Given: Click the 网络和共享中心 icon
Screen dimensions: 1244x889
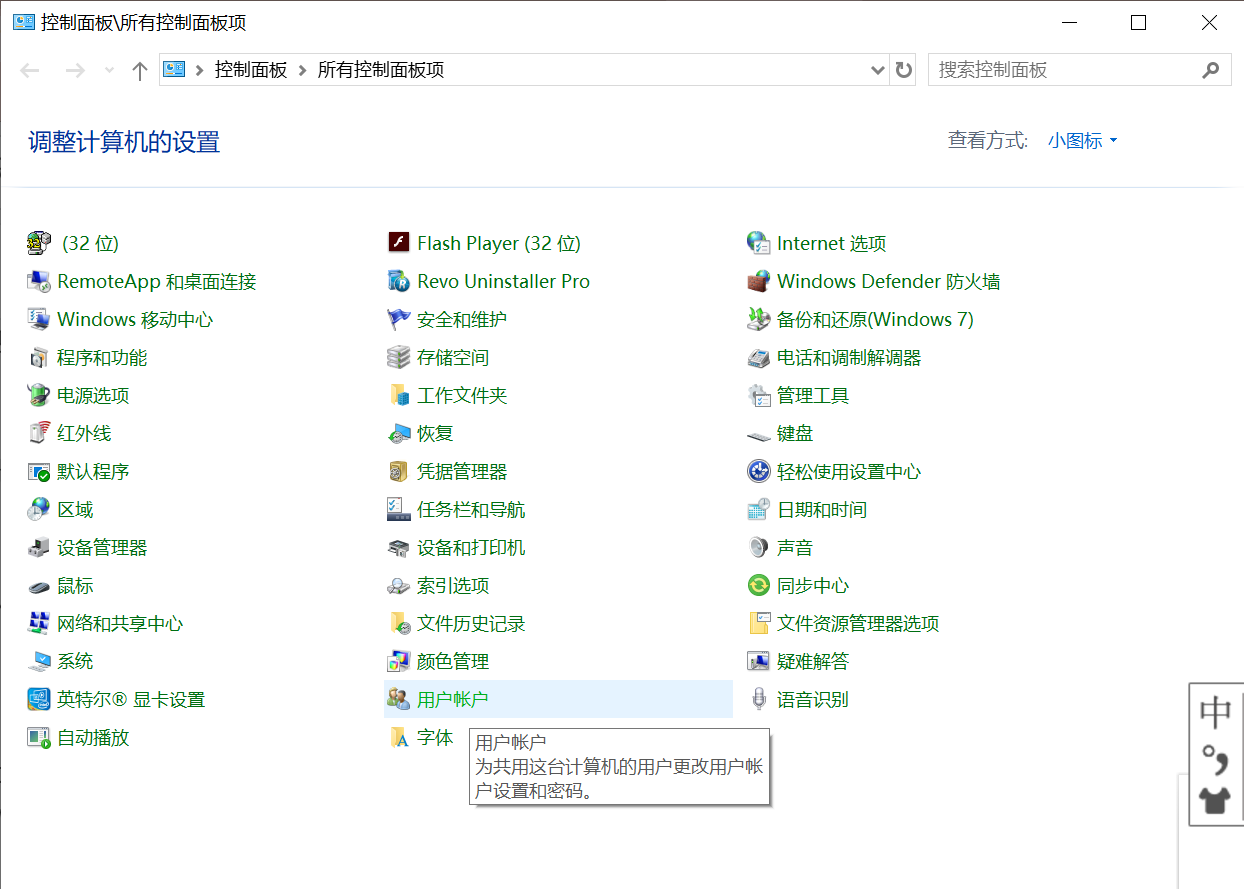Looking at the screenshot, I should tap(39, 623).
